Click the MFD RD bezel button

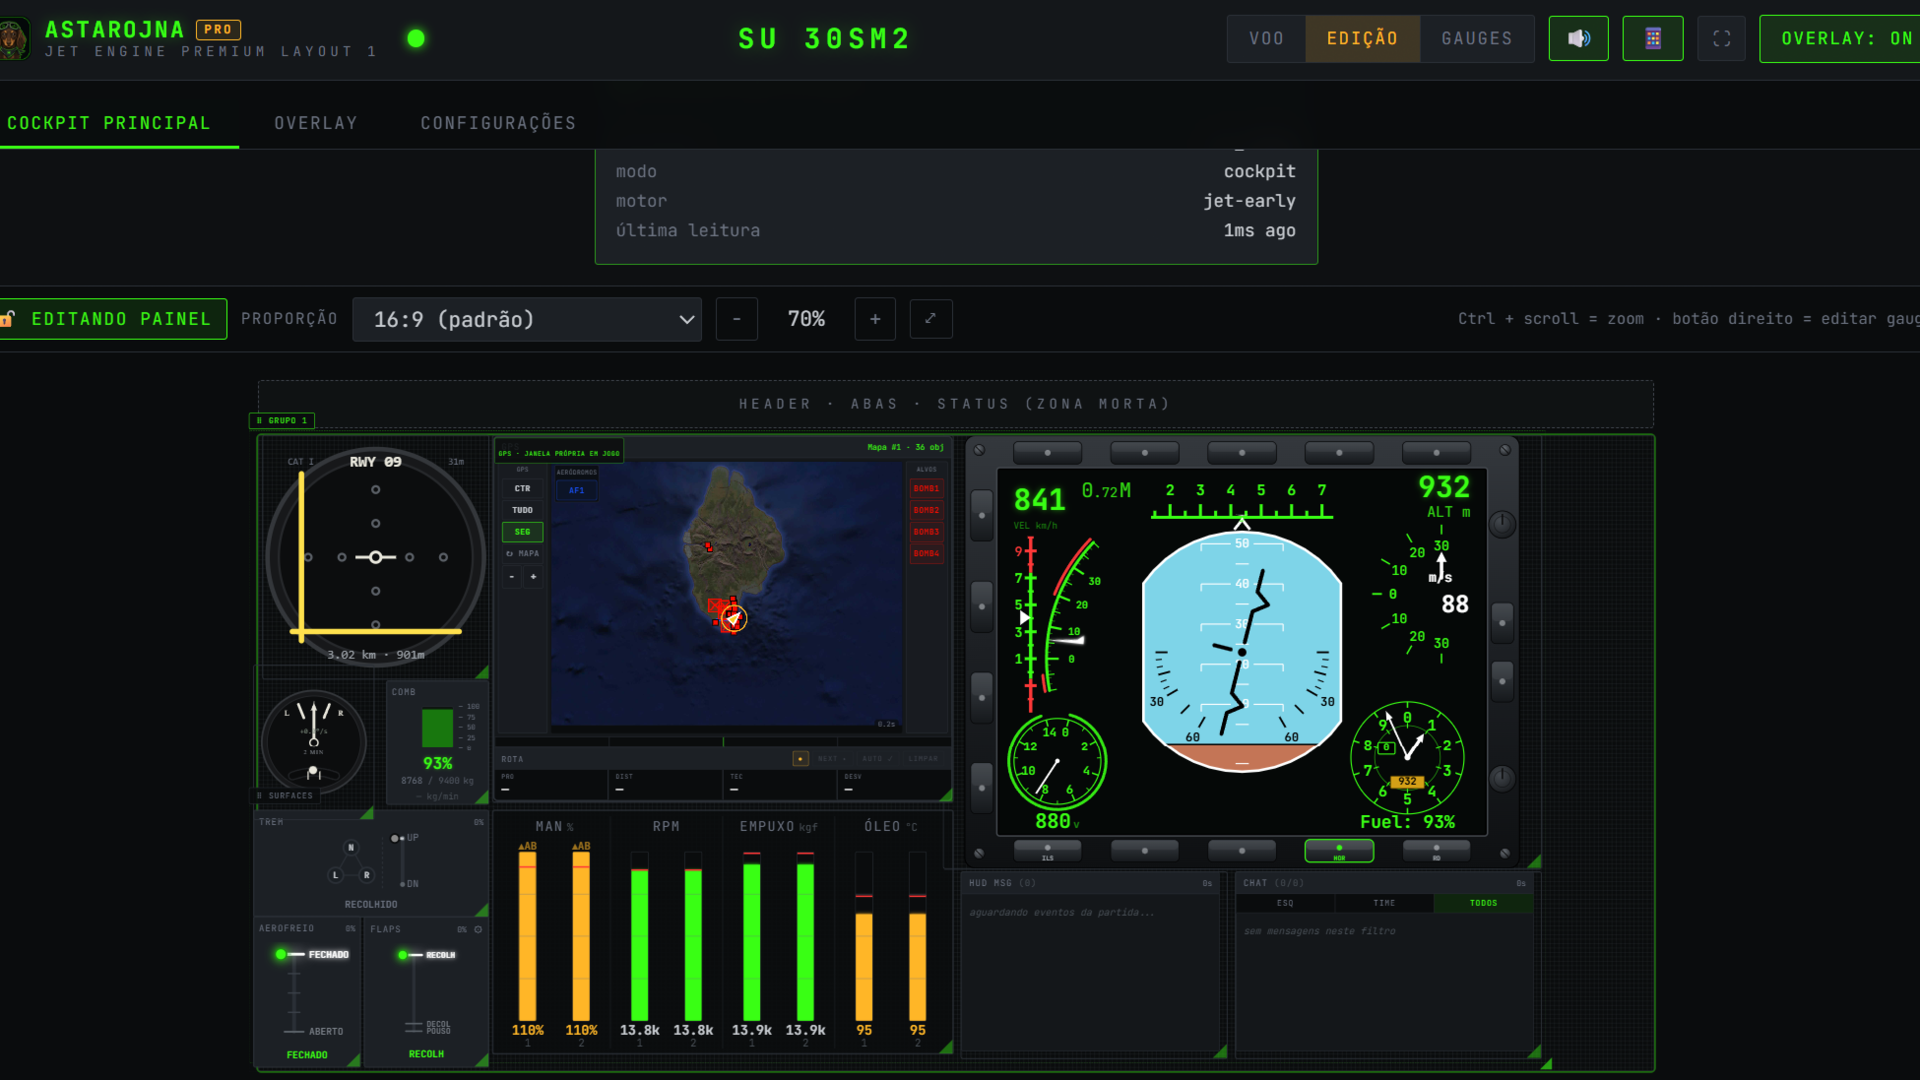tap(1436, 851)
